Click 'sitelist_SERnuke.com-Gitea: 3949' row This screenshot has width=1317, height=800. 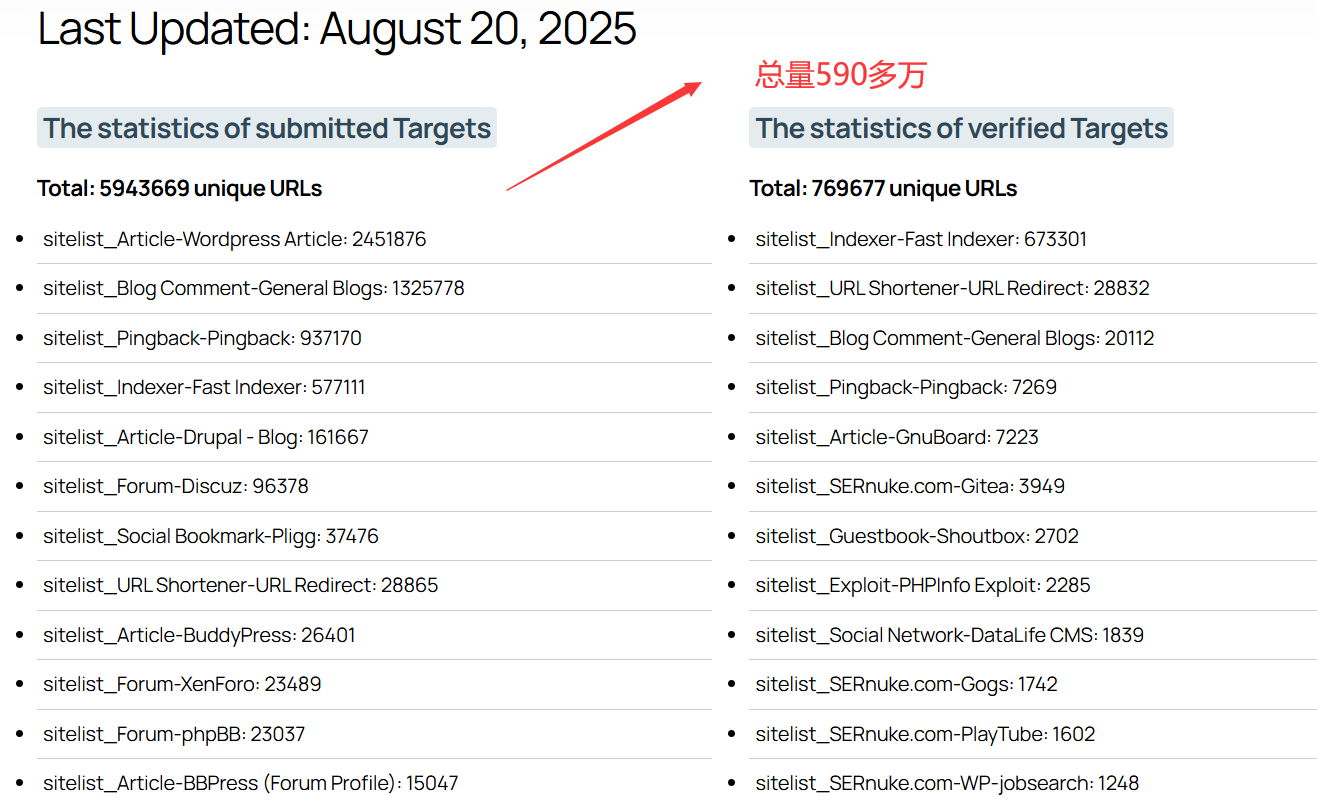pos(1033,486)
